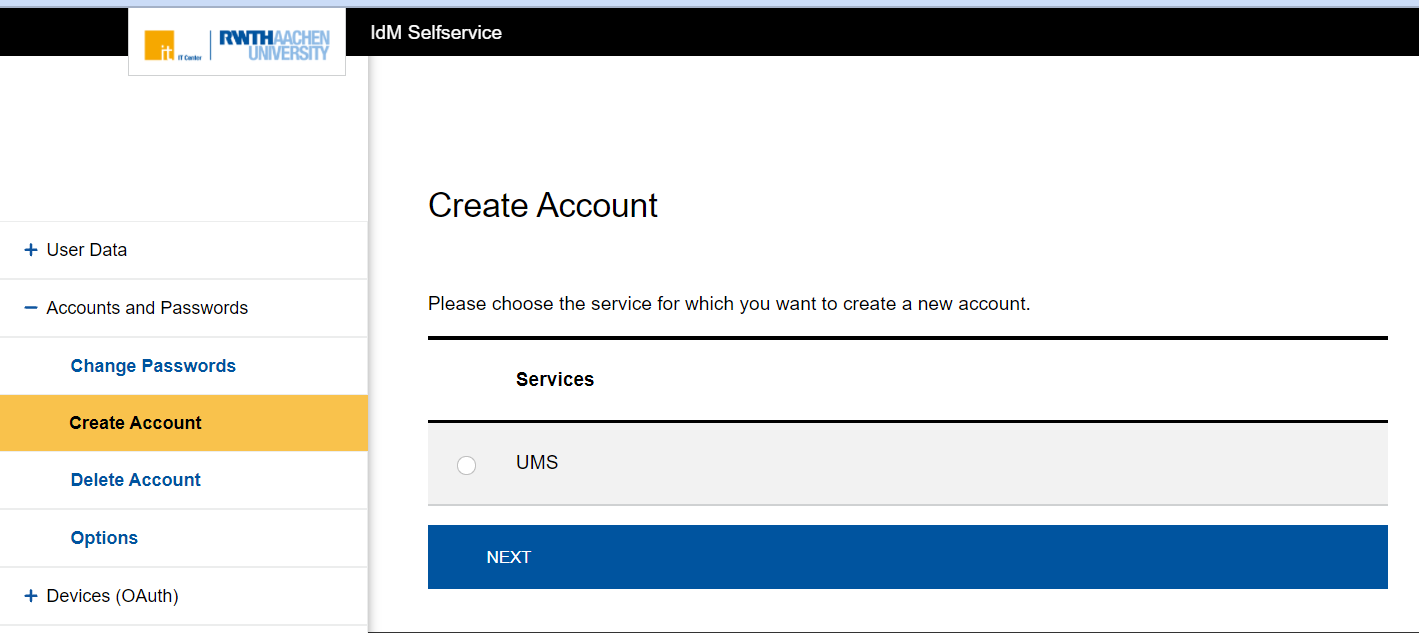Viewport: 1419px width, 633px height.
Task: Click the "Please choose the service" instruction text
Action: (x=729, y=303)
